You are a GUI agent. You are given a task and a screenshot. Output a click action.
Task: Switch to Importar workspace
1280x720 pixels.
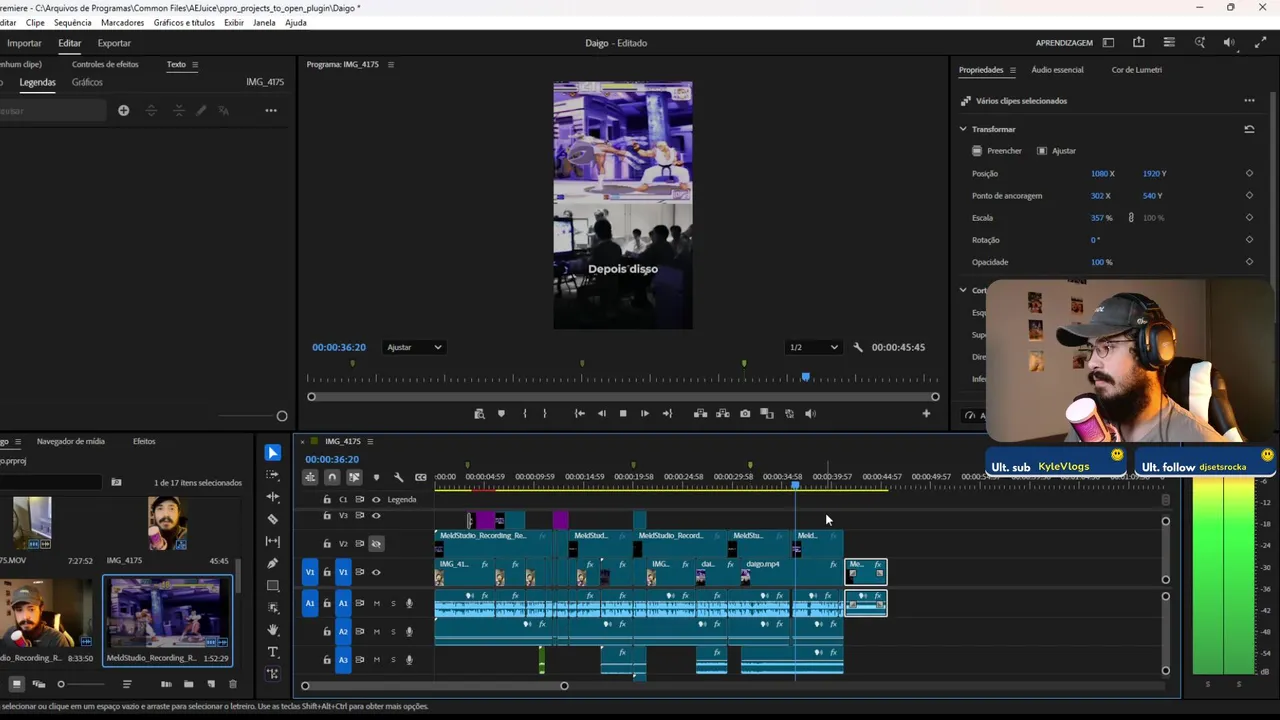point(24,43)
